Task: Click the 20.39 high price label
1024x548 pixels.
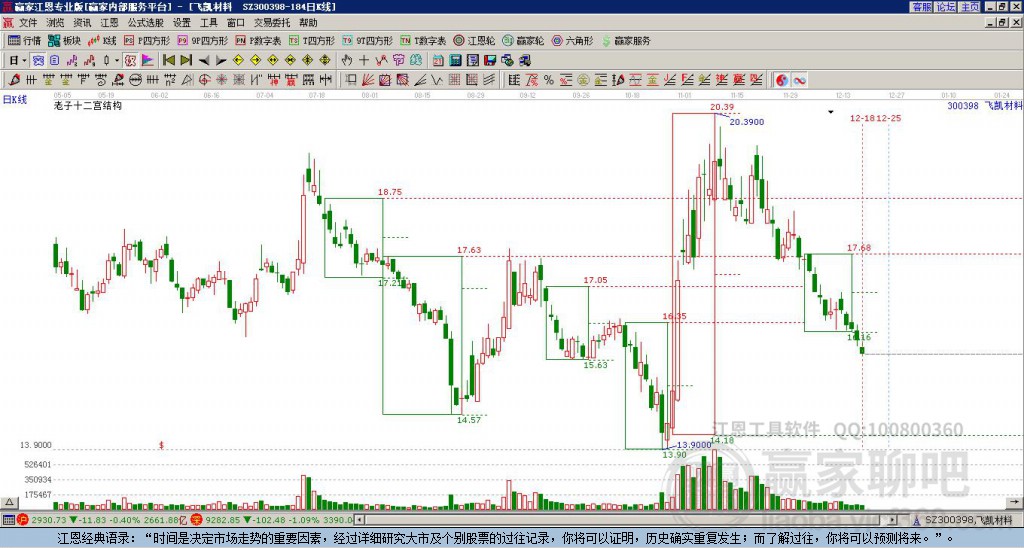Action: (x=722, y=107)
